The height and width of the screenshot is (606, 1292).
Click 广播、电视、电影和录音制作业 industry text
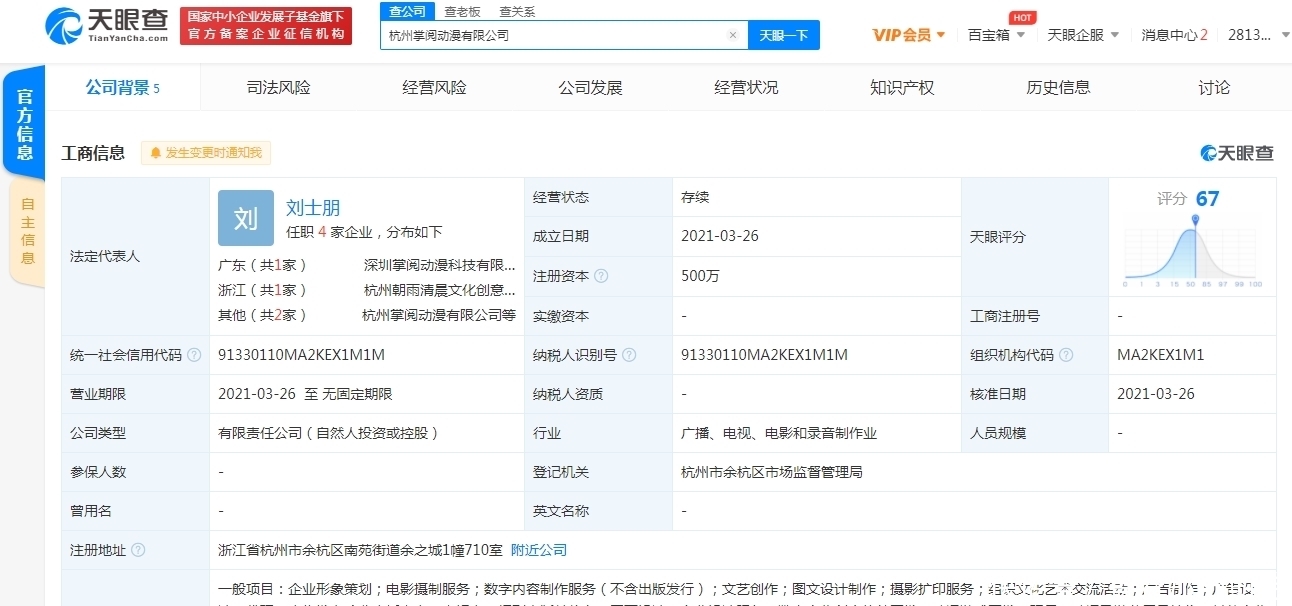coord(779,433)
